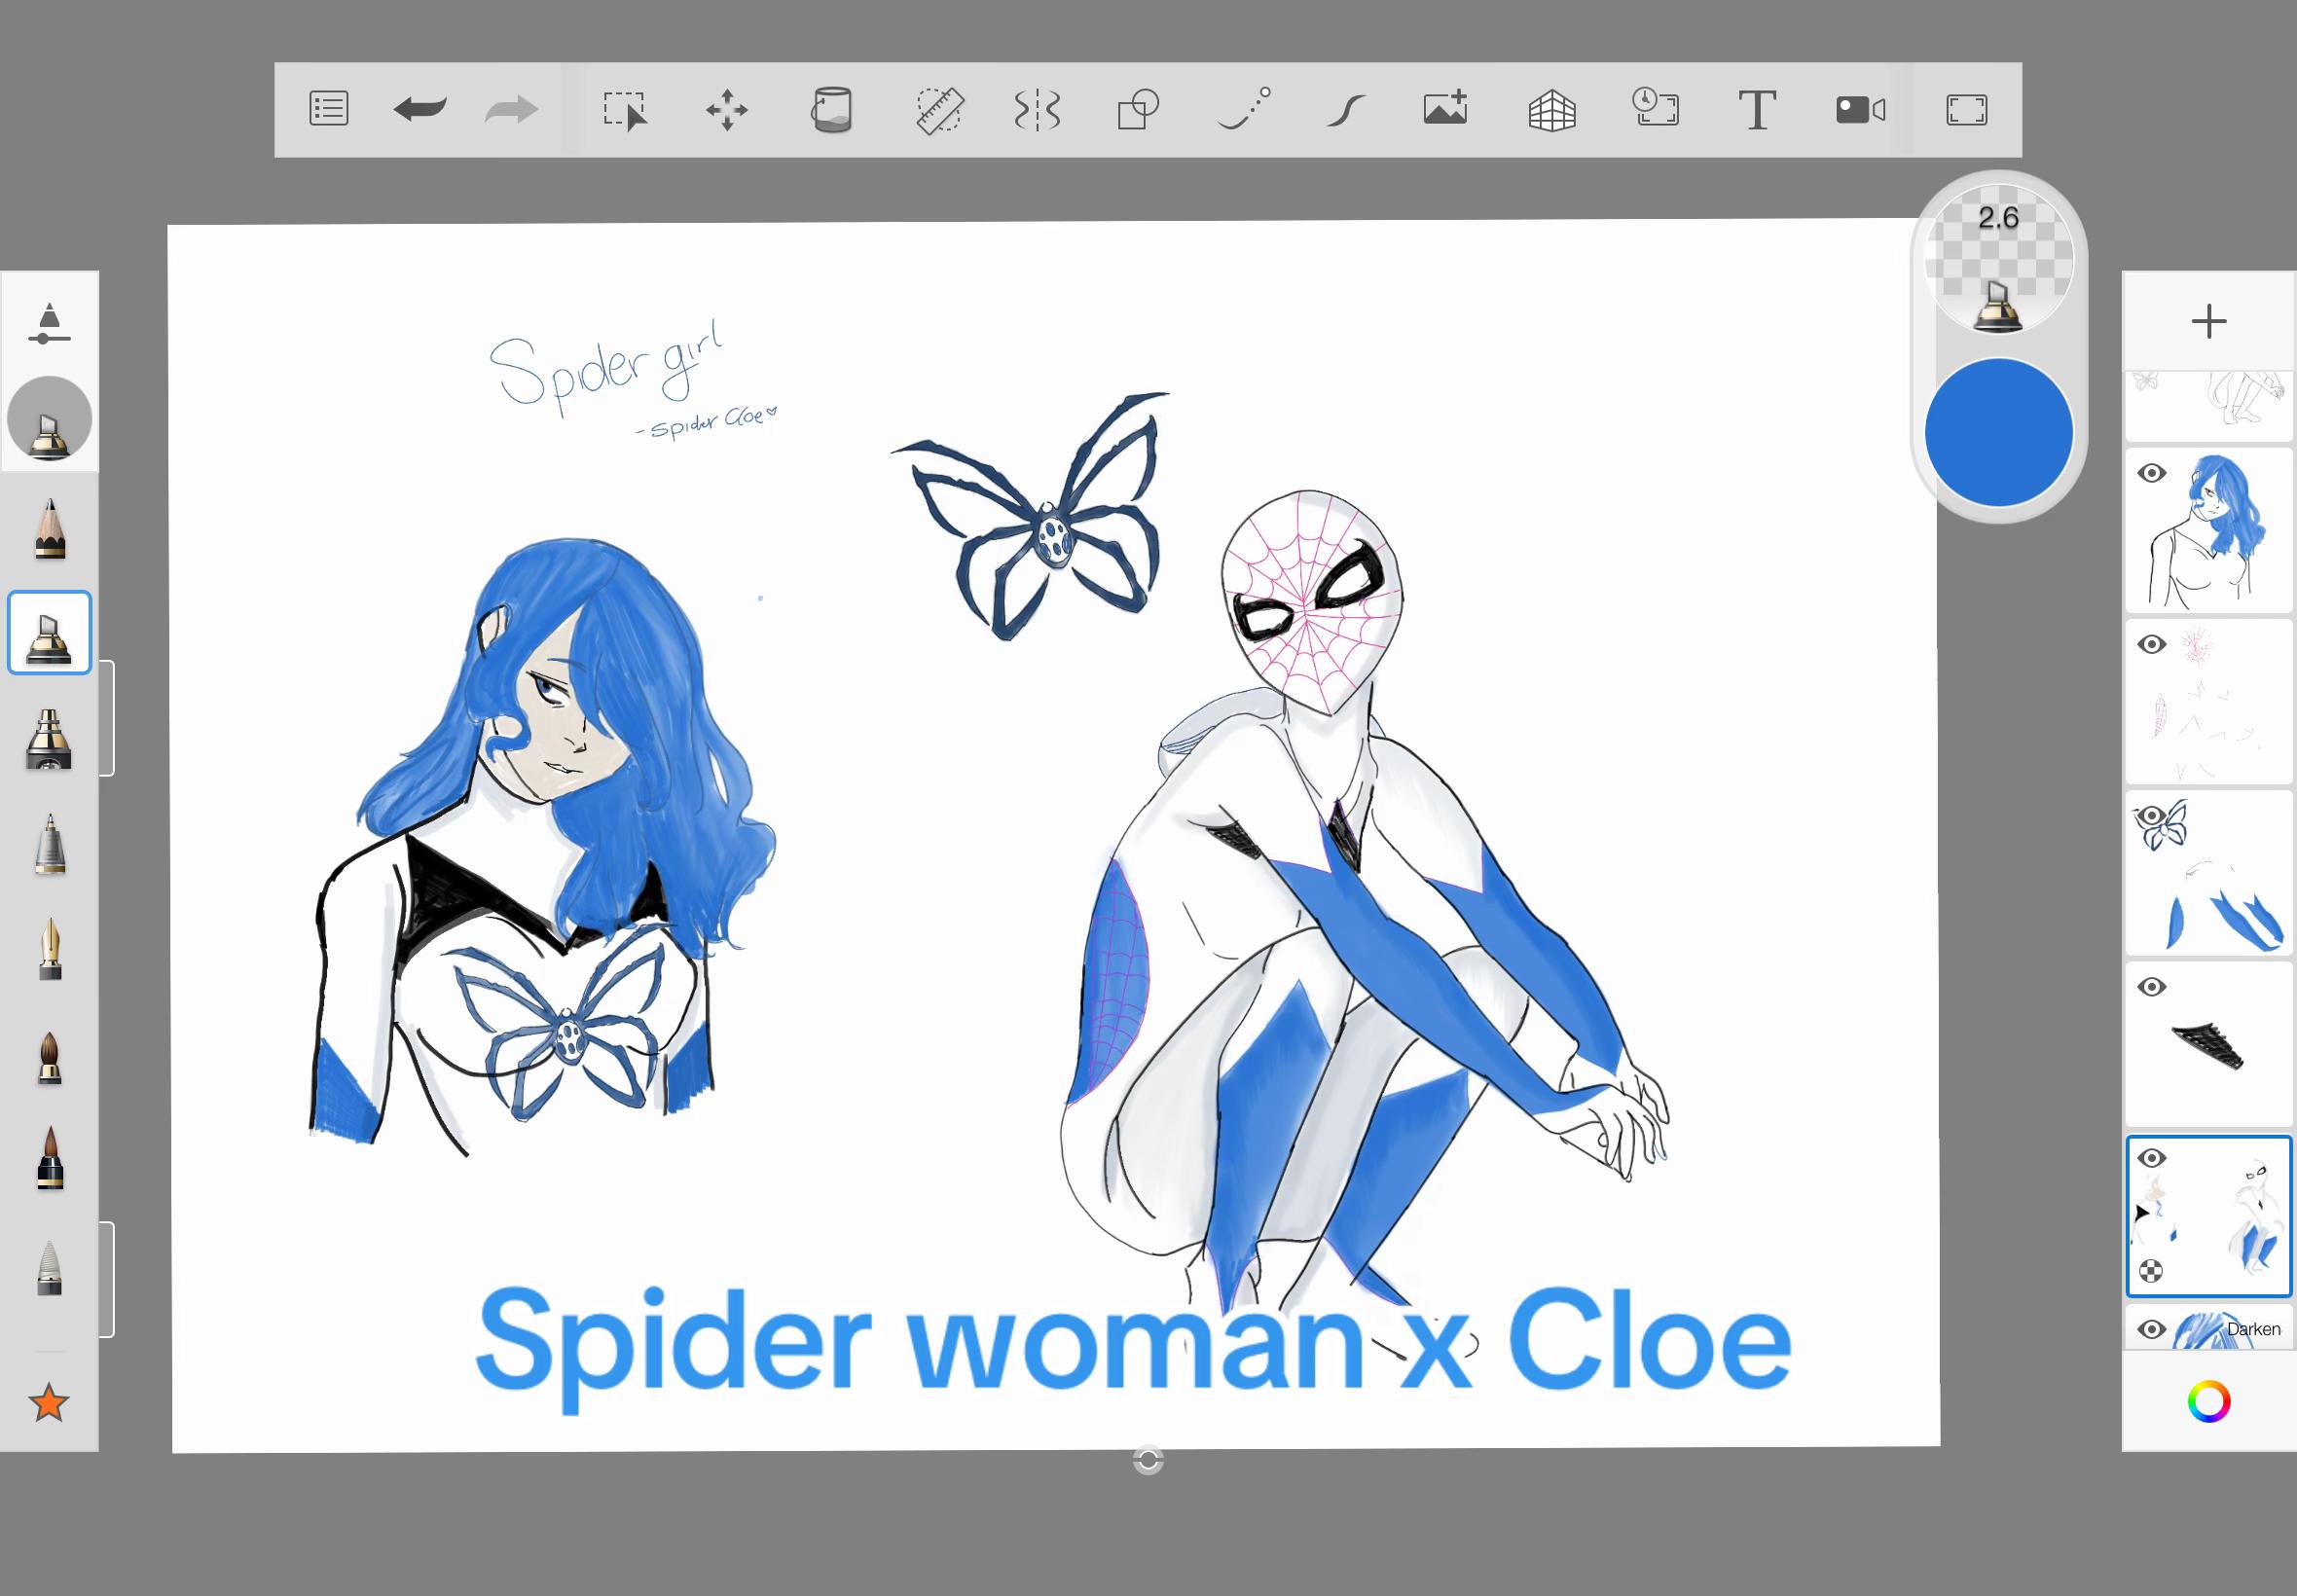2297x1596 pixels.
Task: Open brush properties at top of palette
Action: (49, 324)
